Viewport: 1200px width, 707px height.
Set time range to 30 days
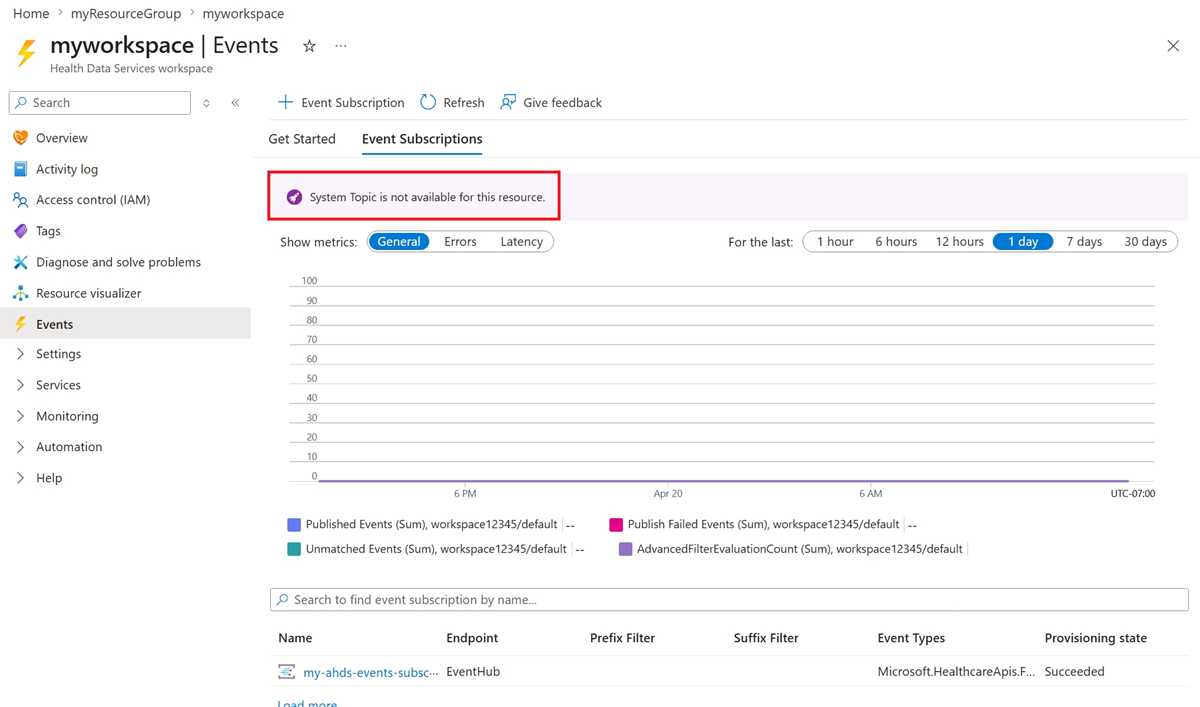pyautogui.click(x=1146, y=242)
